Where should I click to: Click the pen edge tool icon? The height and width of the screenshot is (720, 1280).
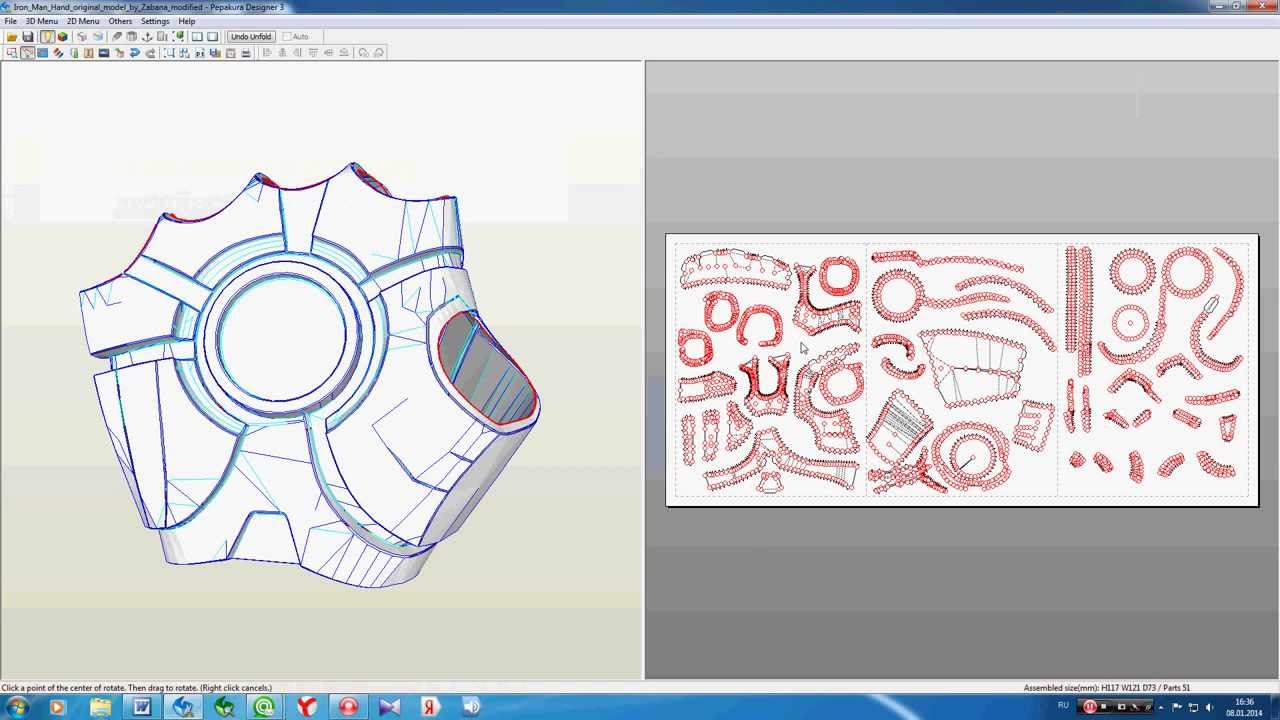pos(116,37)
